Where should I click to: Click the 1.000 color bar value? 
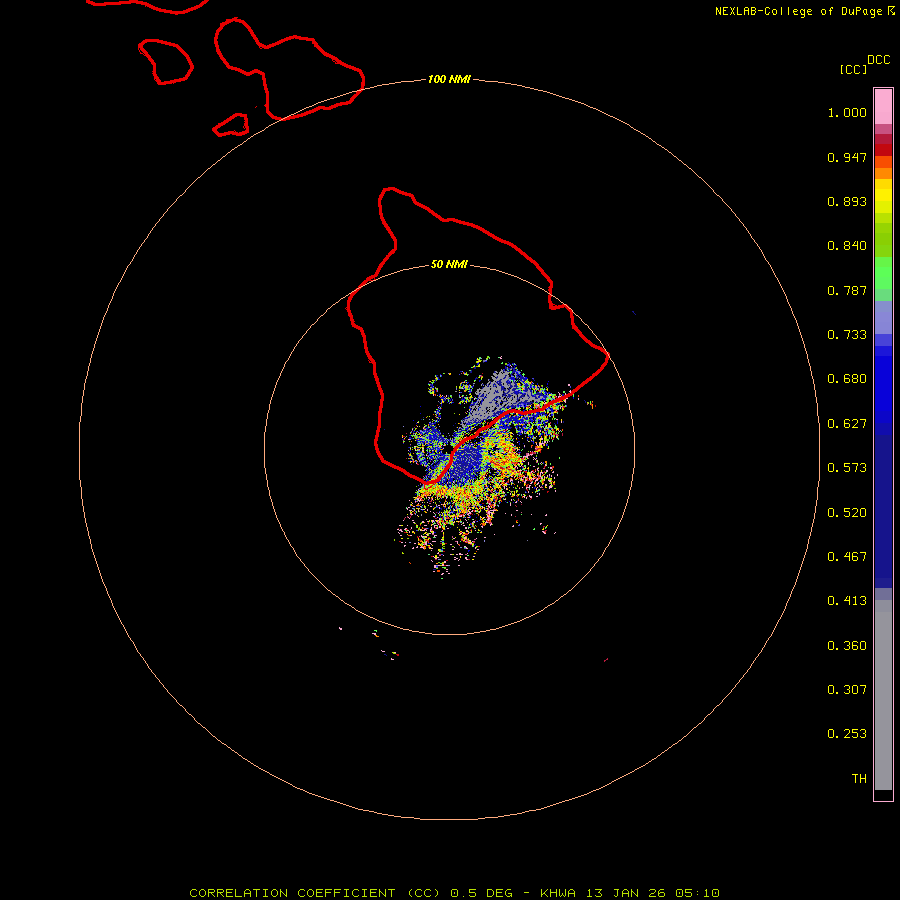tap(847, 112)
